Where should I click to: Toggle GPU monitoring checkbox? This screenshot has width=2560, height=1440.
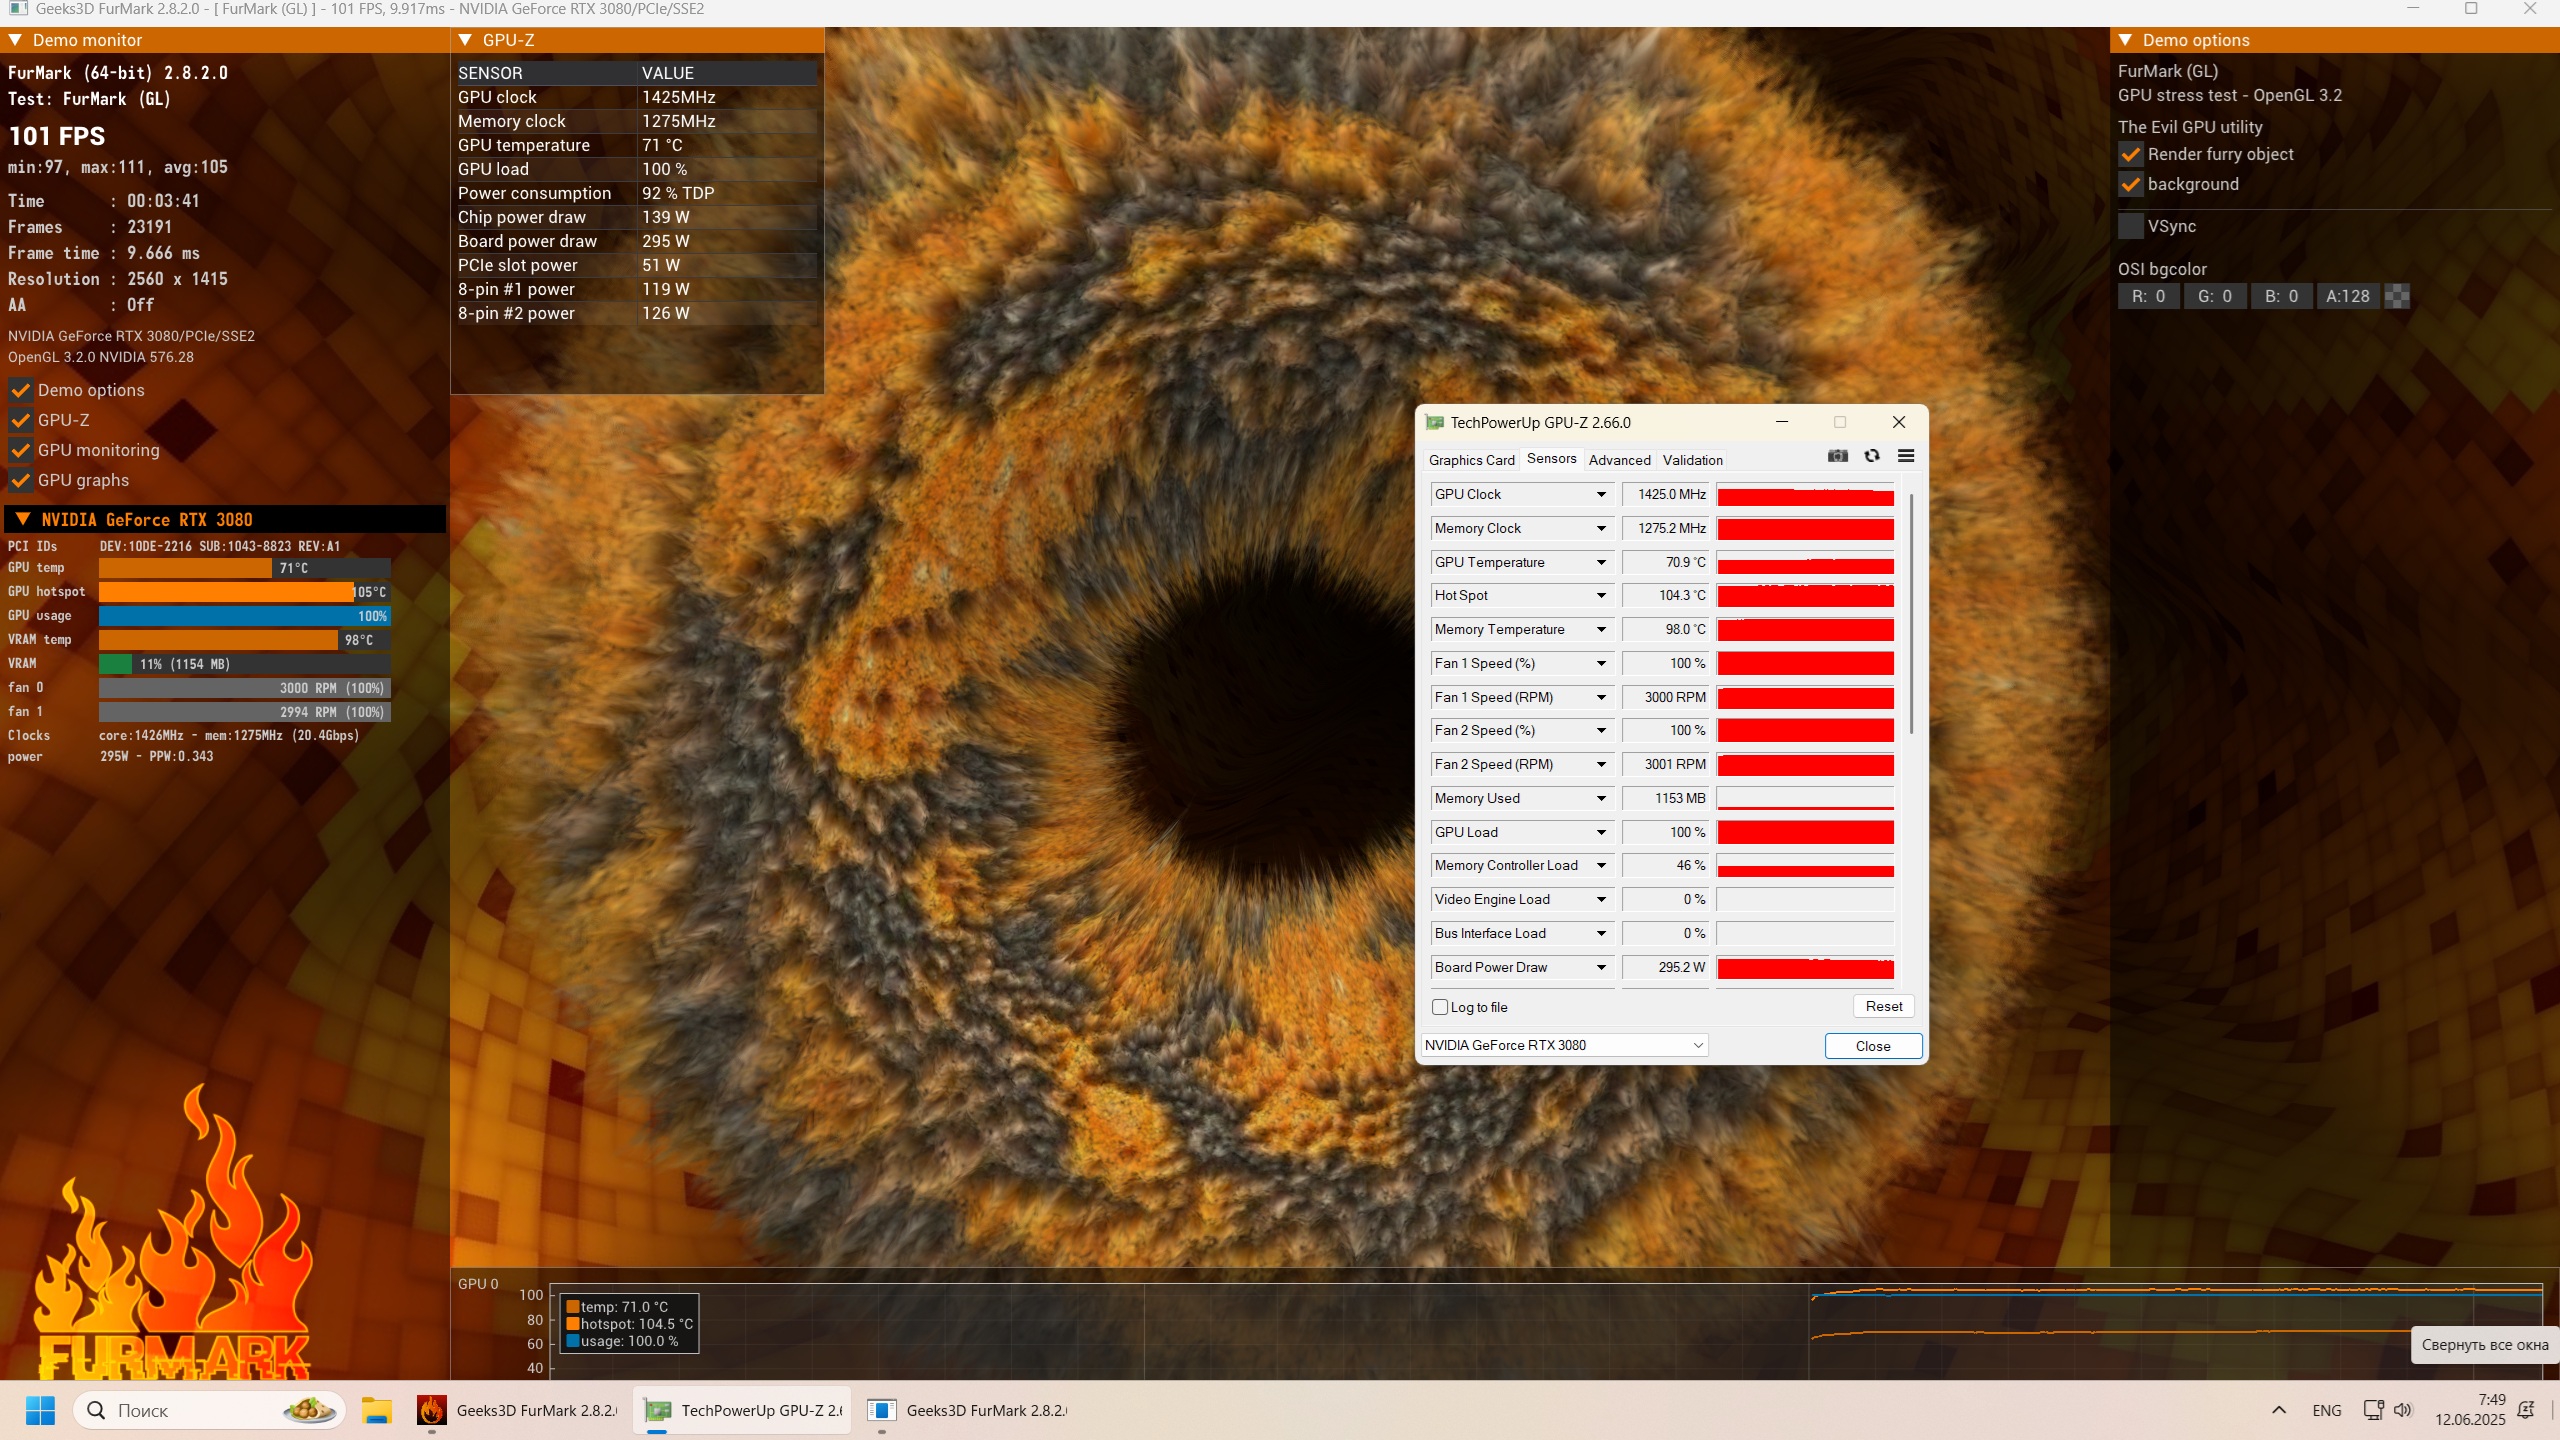(20, 450)
